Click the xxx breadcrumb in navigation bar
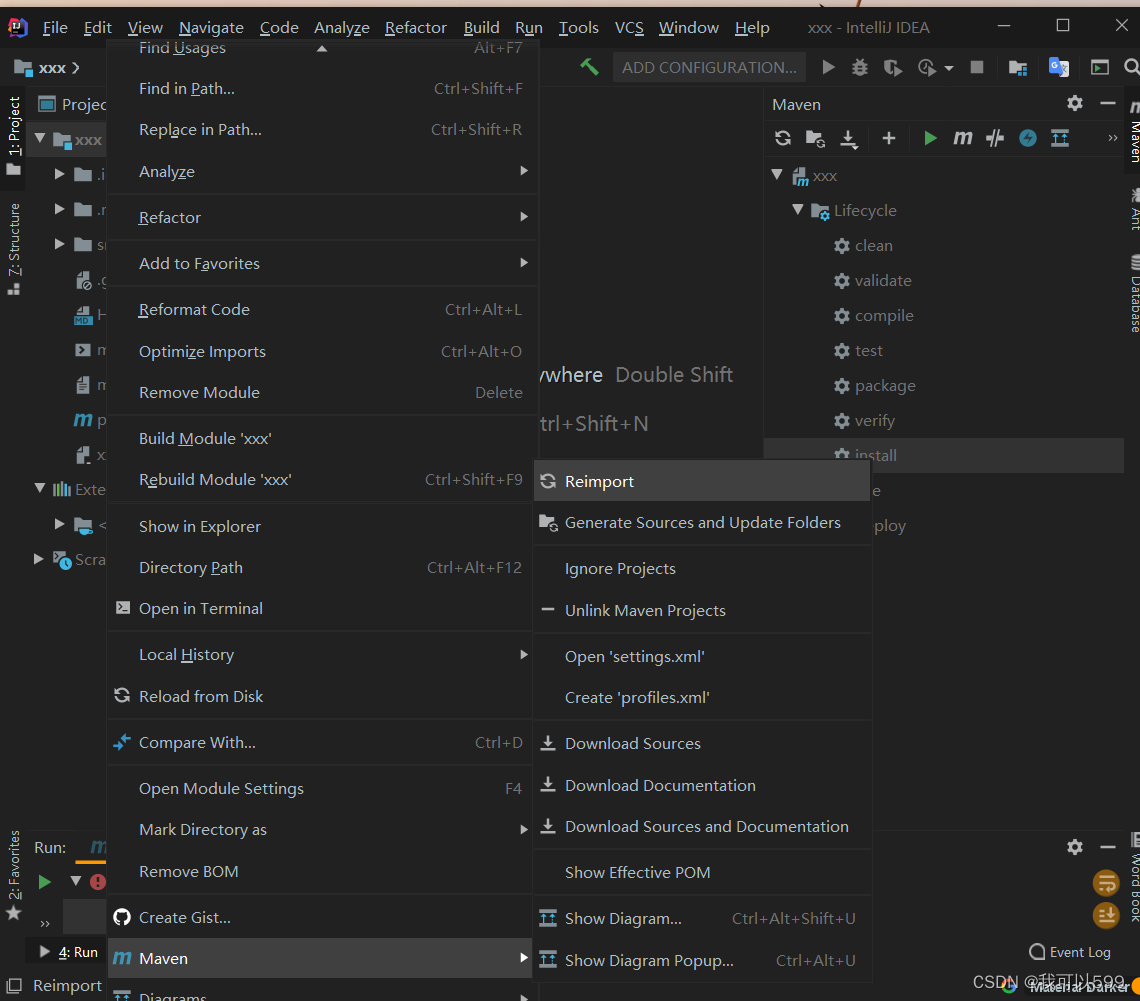The height and width of the screenshot is (1001, 1140). point(52,68)
